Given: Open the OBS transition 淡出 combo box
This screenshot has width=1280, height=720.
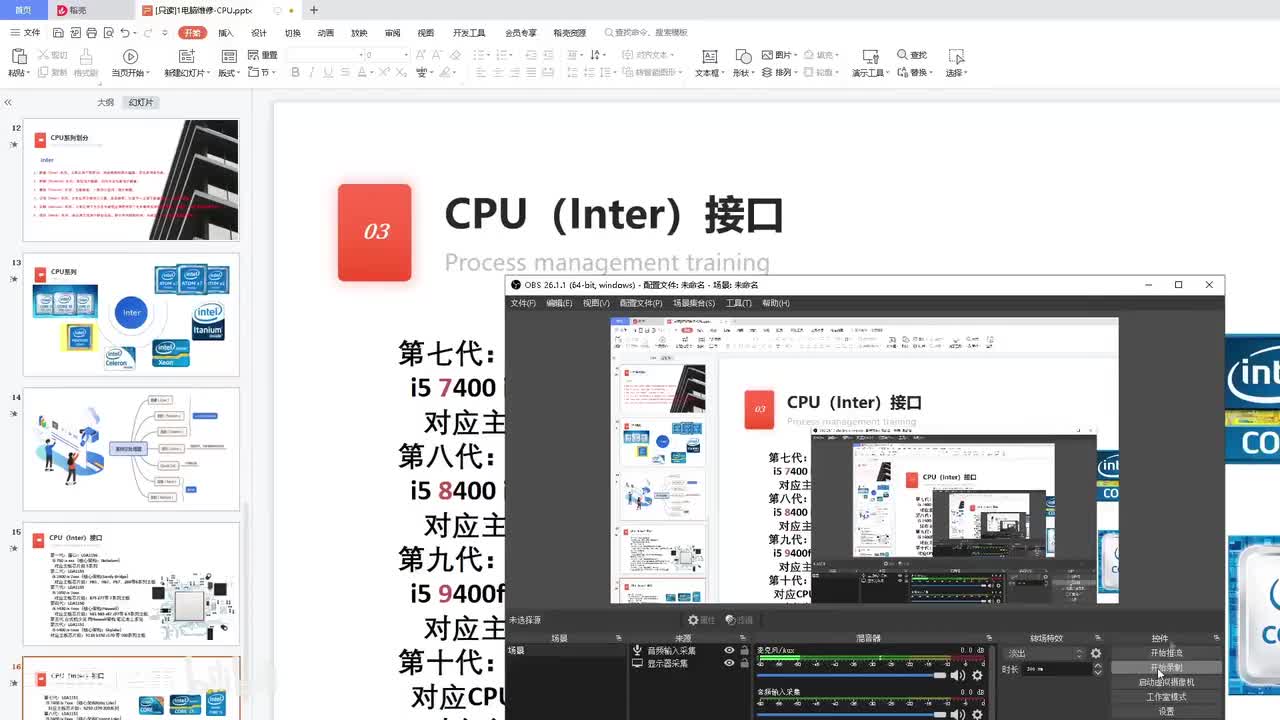Looking at the screenshot, I should coord(1045,653).
